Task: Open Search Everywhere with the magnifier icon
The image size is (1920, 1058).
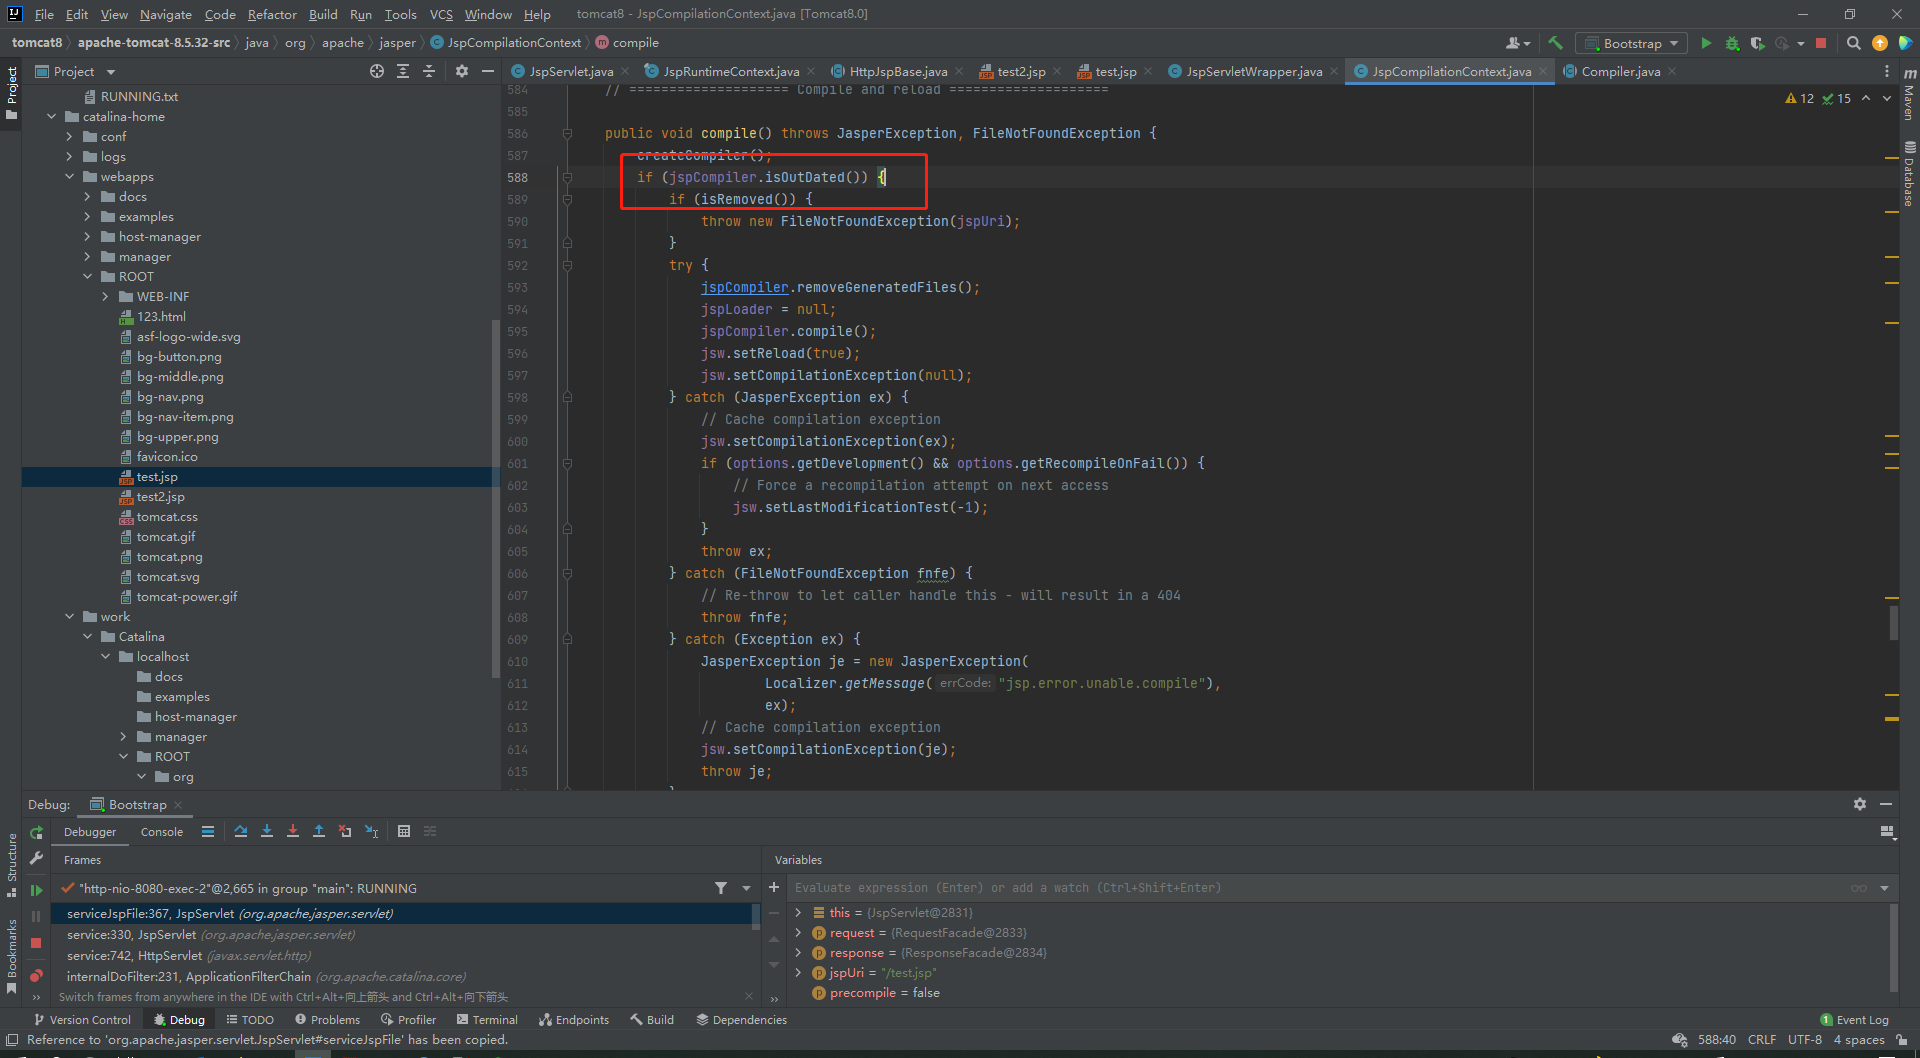Action: (x=1853, y=43)
